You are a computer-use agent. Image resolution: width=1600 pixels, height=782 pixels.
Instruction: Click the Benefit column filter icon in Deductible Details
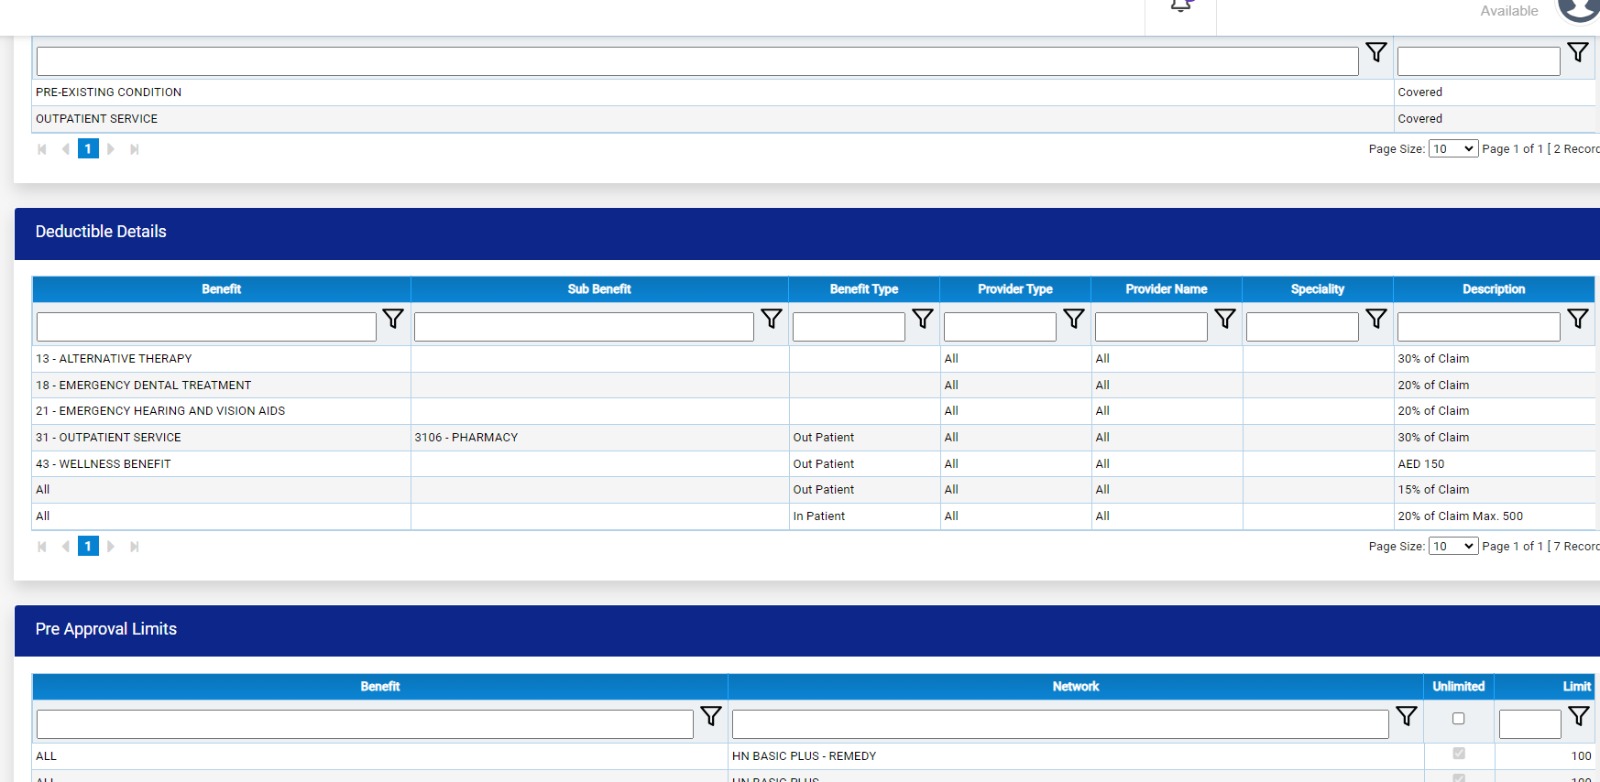(393, 319)
